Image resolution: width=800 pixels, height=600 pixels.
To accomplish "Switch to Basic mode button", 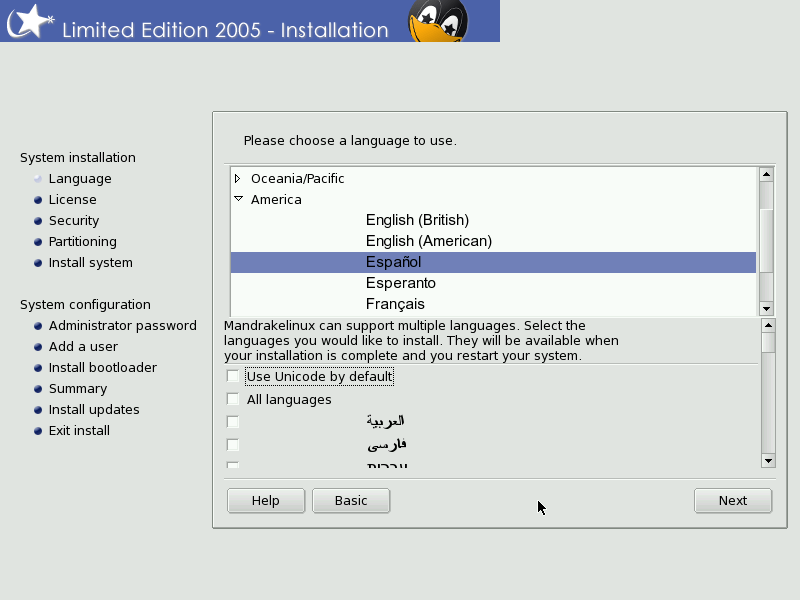I will (351, 501).
